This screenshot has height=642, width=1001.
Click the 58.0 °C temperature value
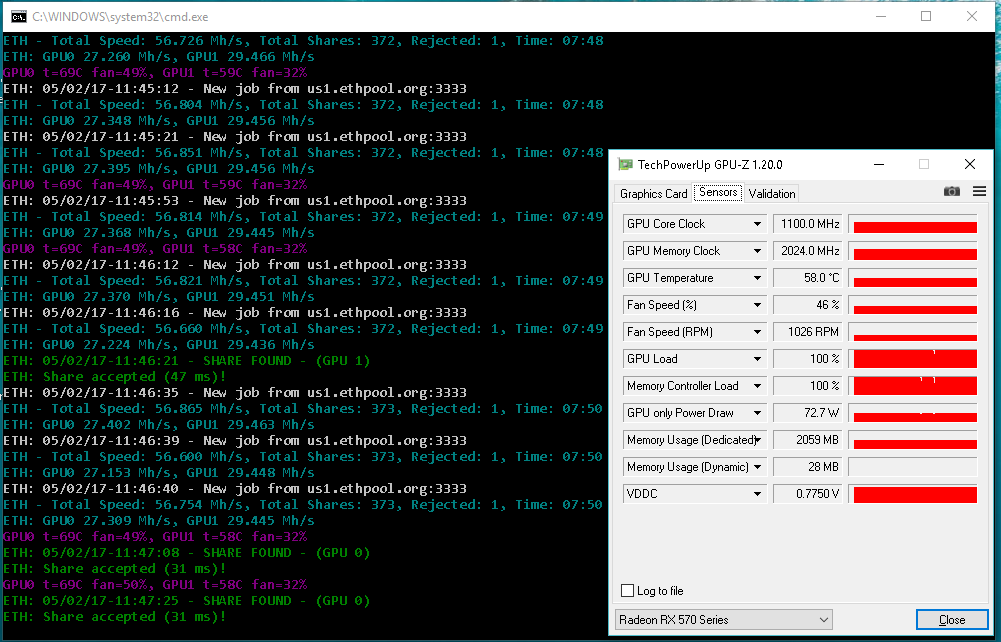click(808, 278)
